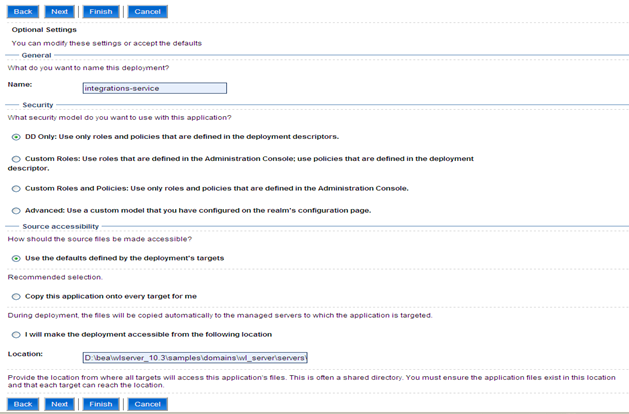This screenshot has width=629, height=414.
Task: Click 'You can modify these settings' text
Action: (107, 43)
